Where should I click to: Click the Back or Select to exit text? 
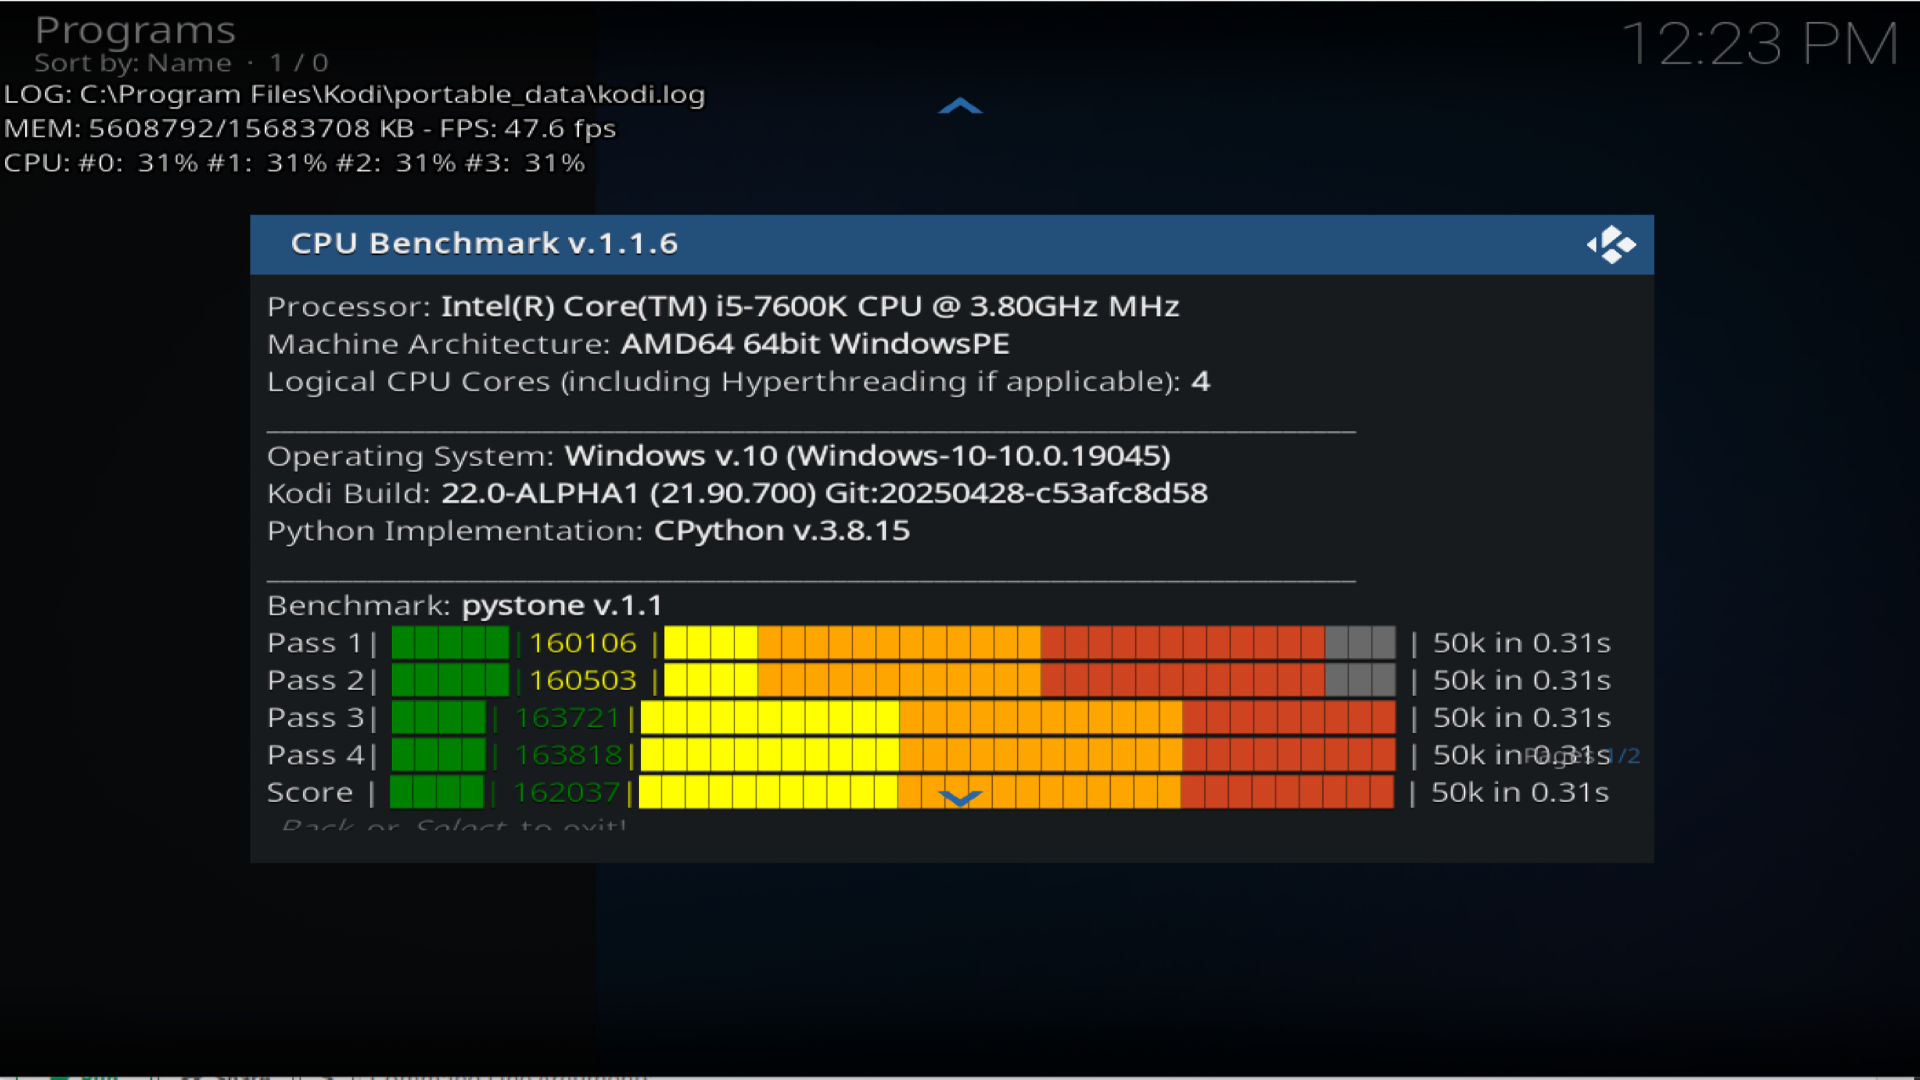coord(453,825)
